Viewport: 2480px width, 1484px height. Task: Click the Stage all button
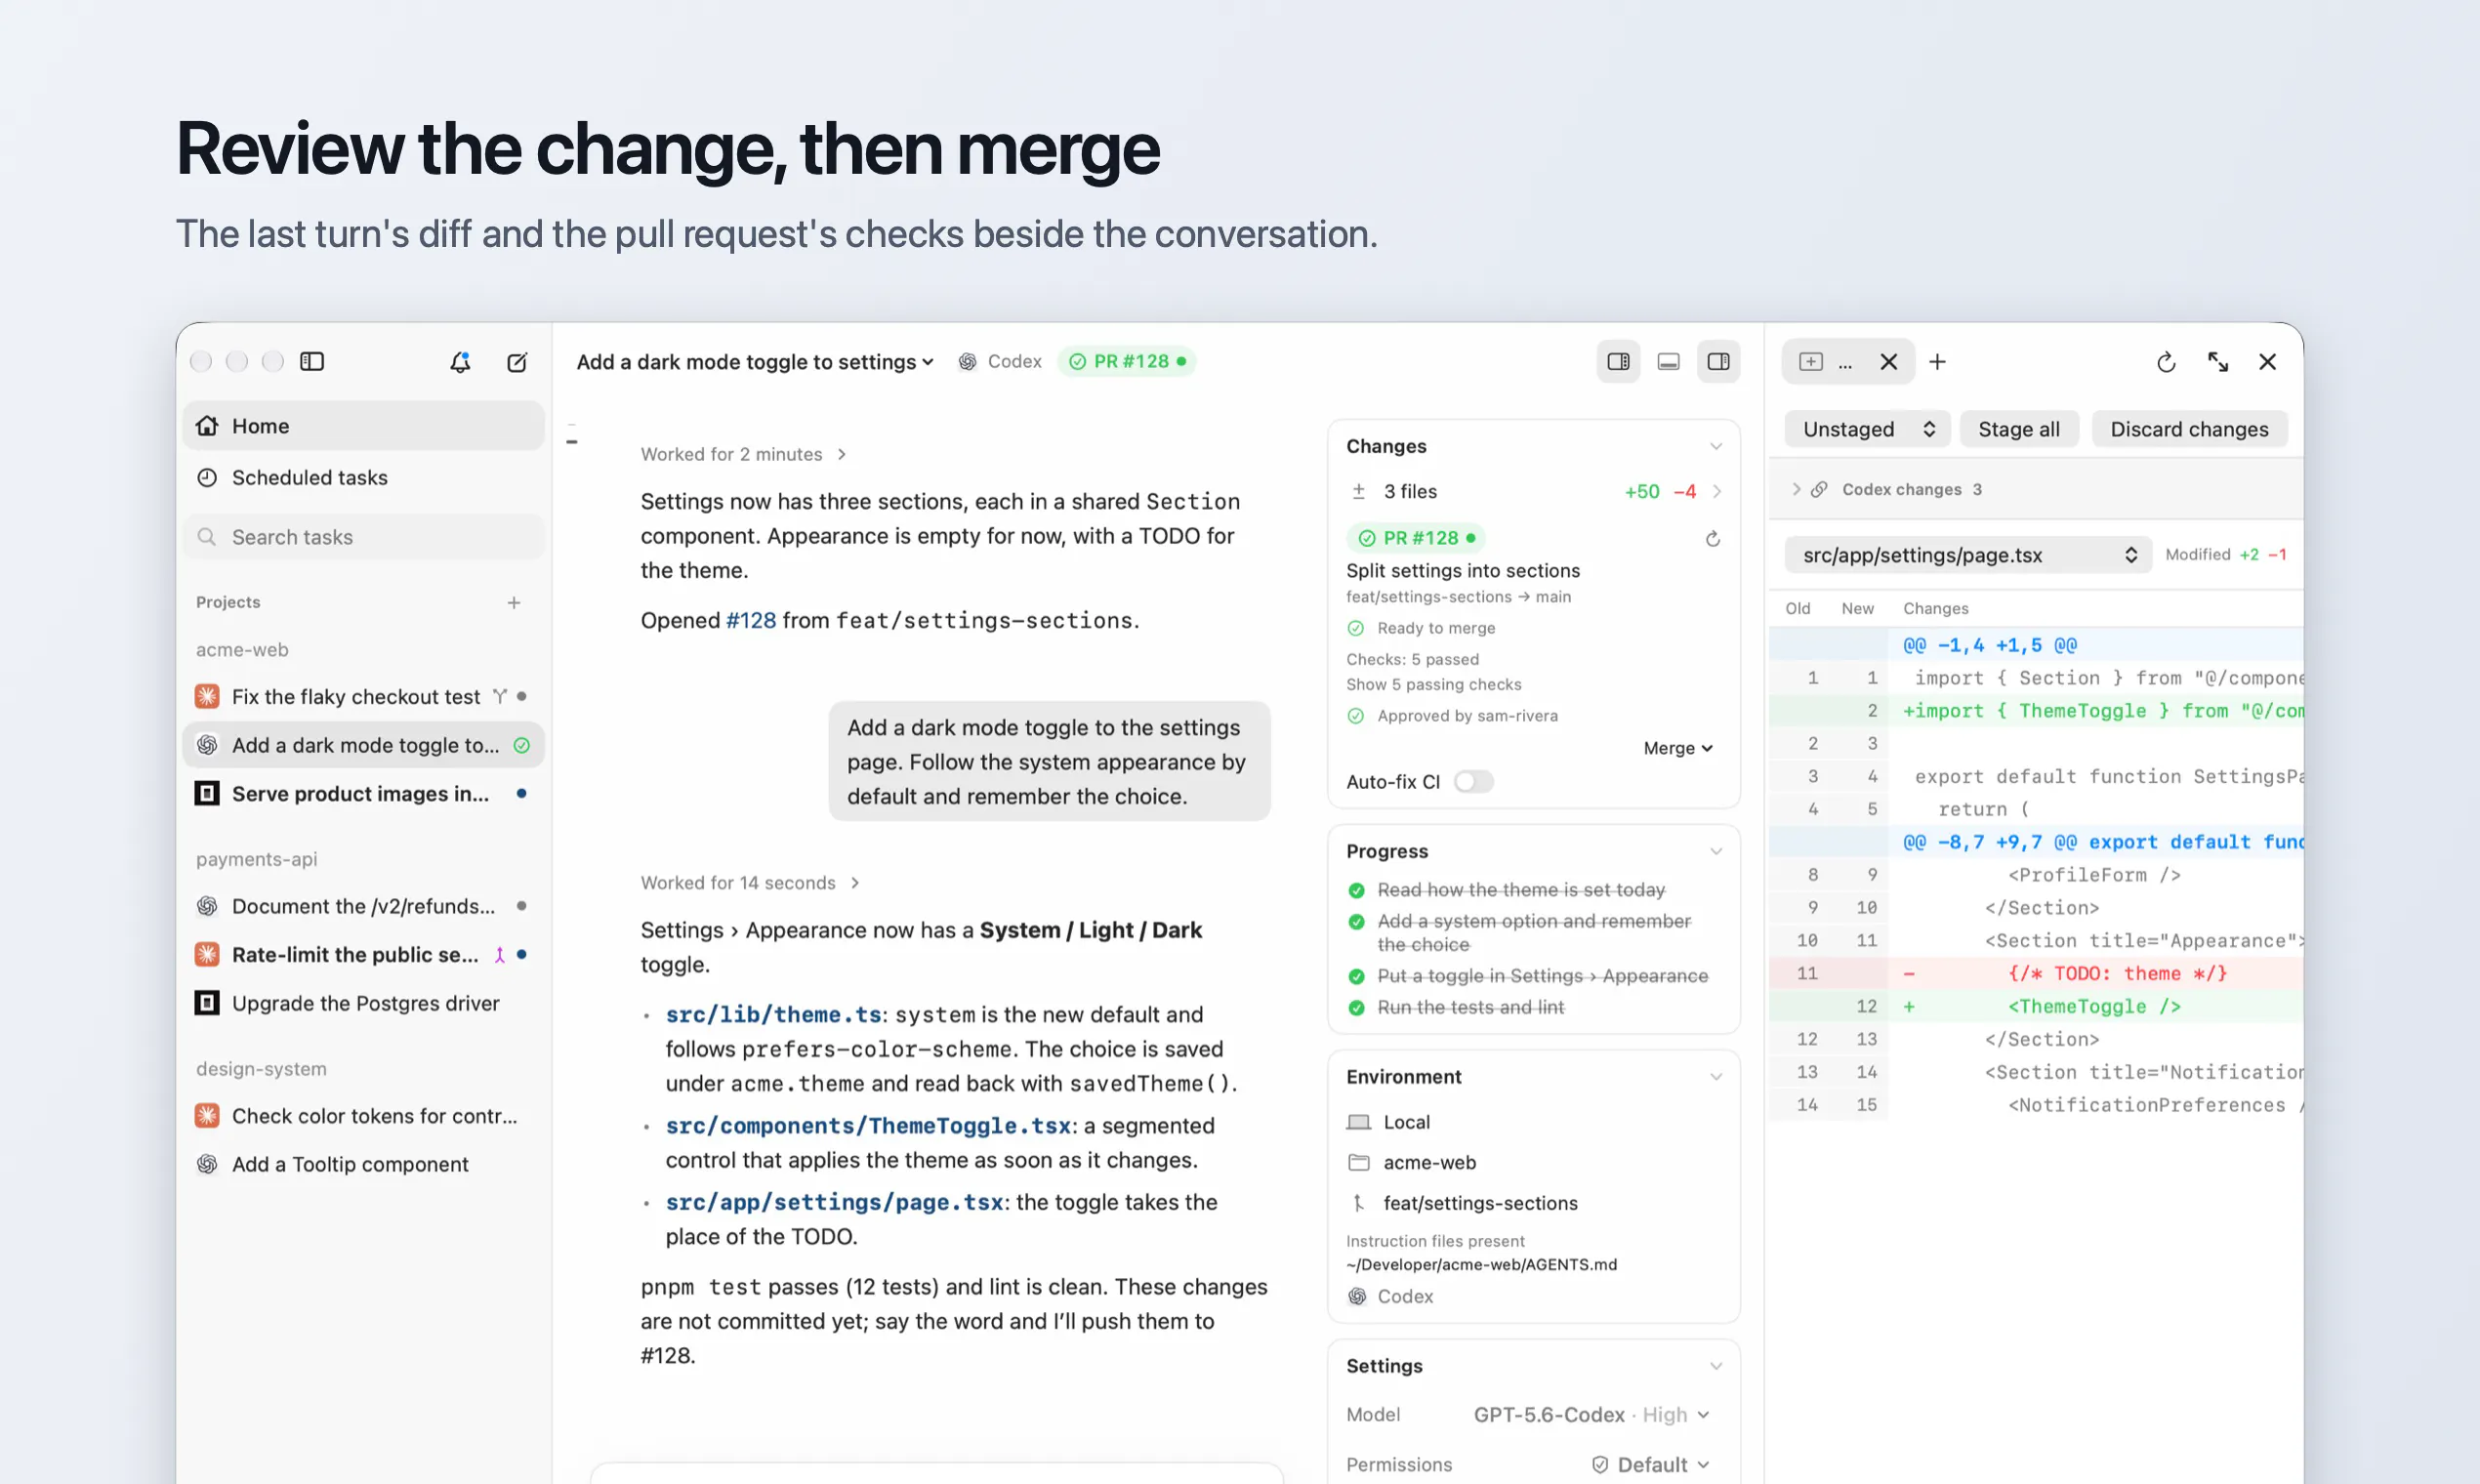[x=2019, y=429]
